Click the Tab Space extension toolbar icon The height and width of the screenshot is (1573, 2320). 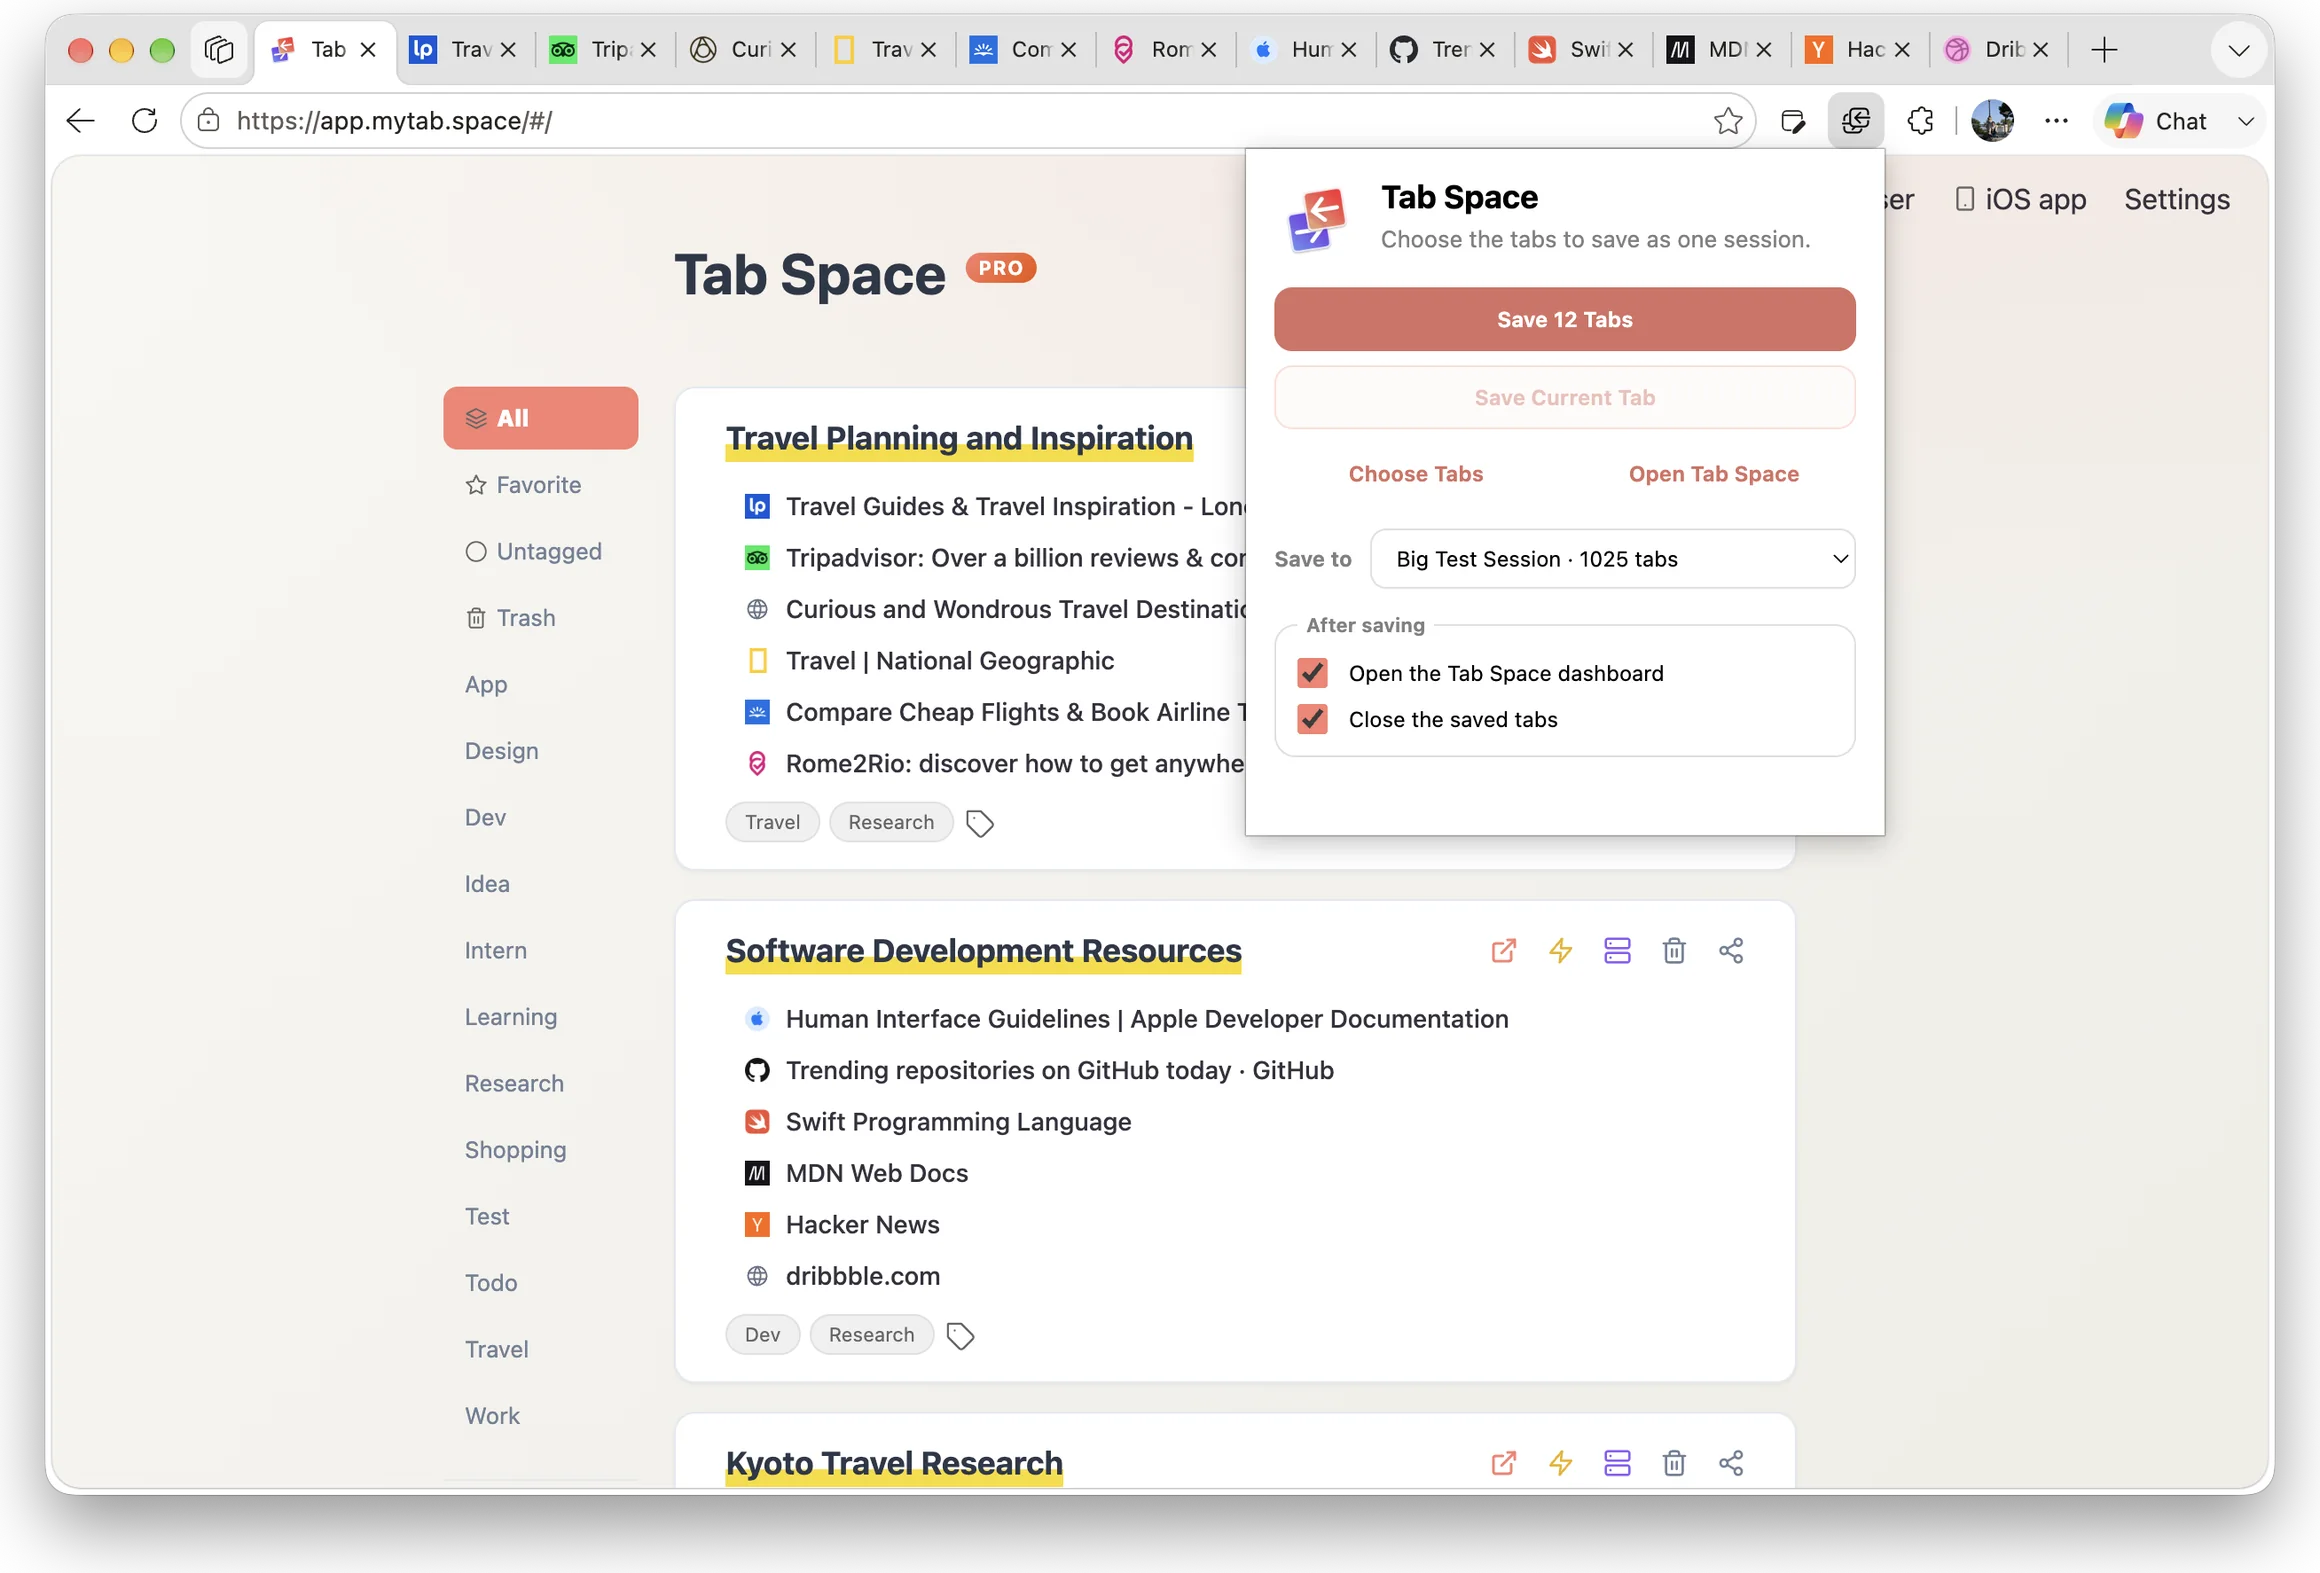click(1856, 121)
